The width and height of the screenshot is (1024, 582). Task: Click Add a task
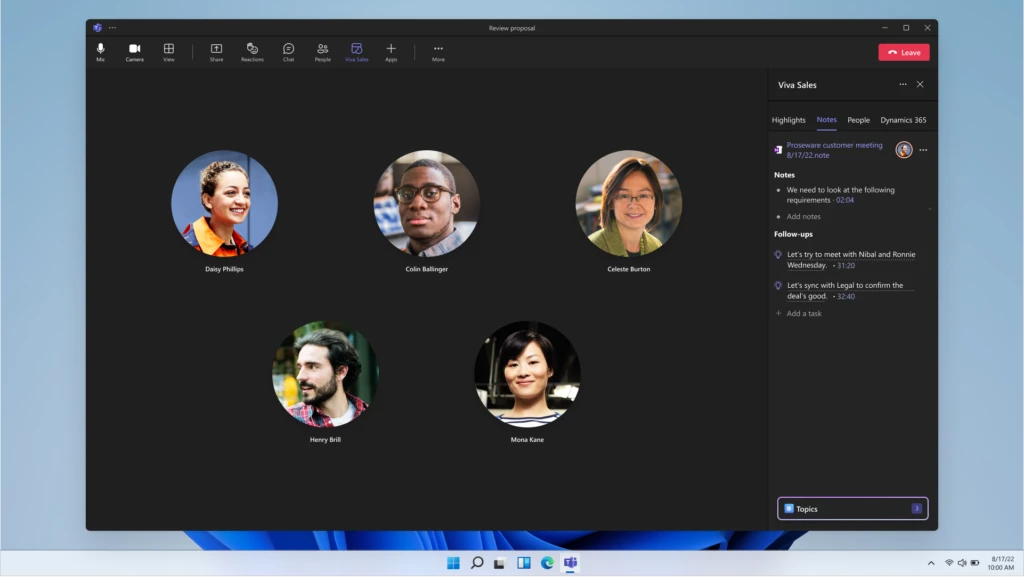coord(803,313)
